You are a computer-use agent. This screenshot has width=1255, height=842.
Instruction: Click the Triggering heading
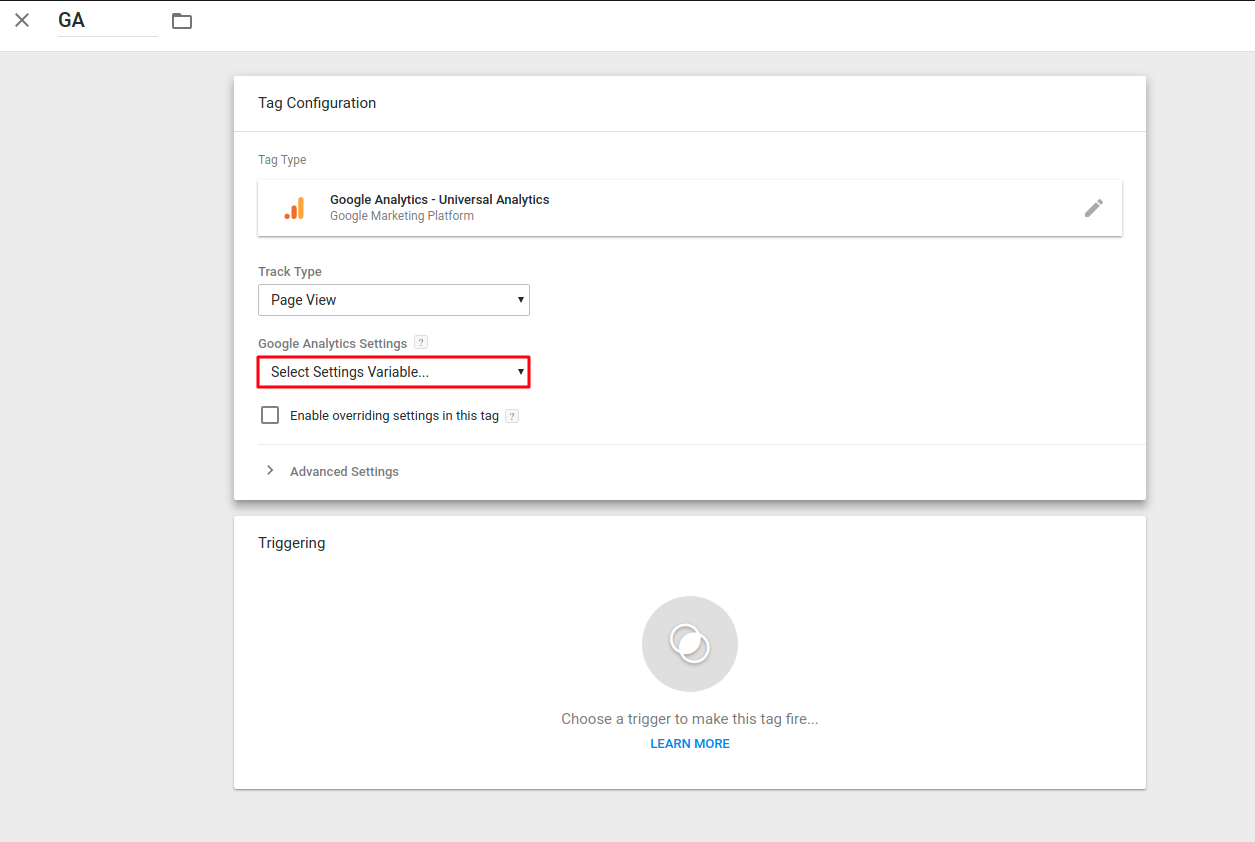(292, 543)
